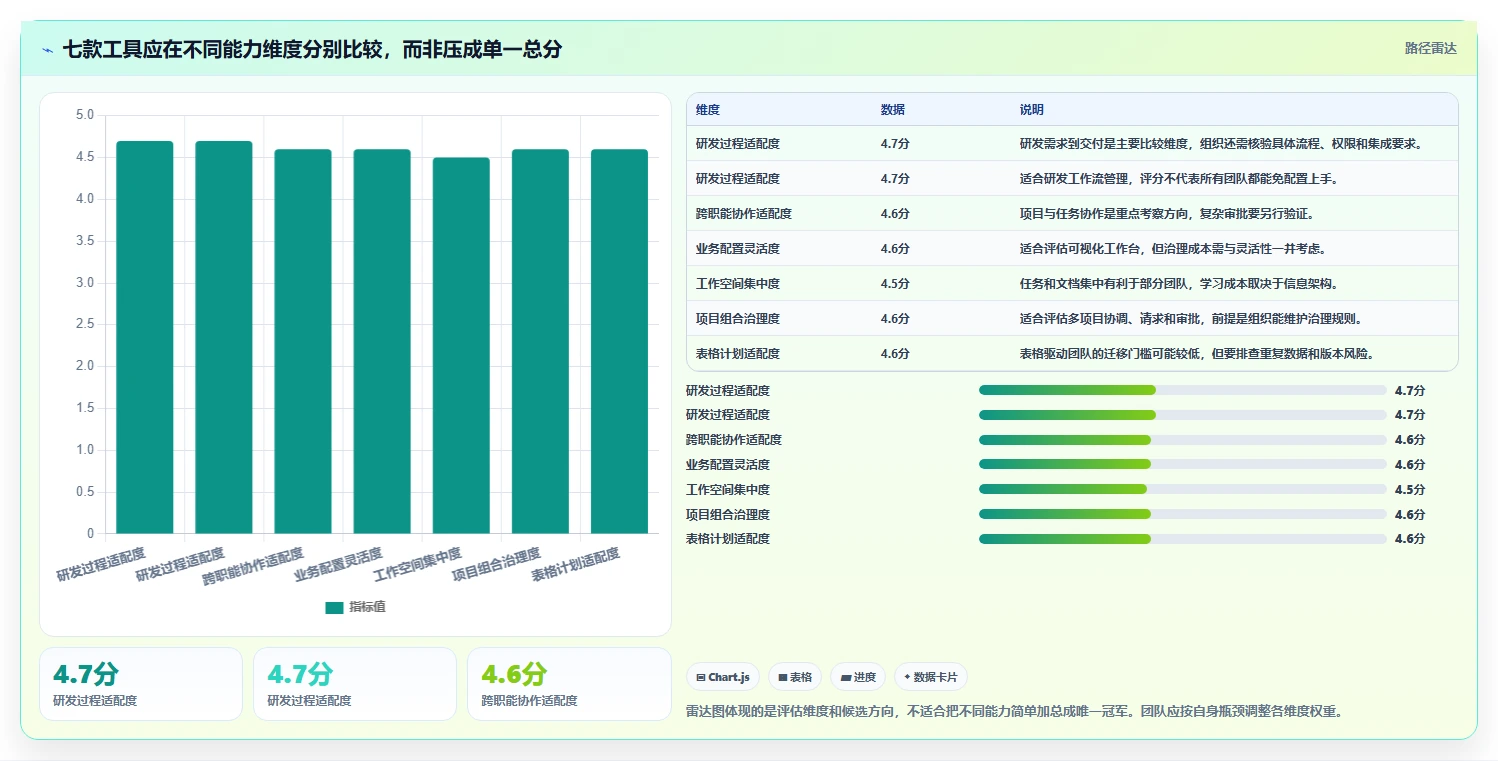Viewport: 1498px width, 761px height.
Task: Click 表格计划适配度 cell in the table
Action: (x=738, y=354)
